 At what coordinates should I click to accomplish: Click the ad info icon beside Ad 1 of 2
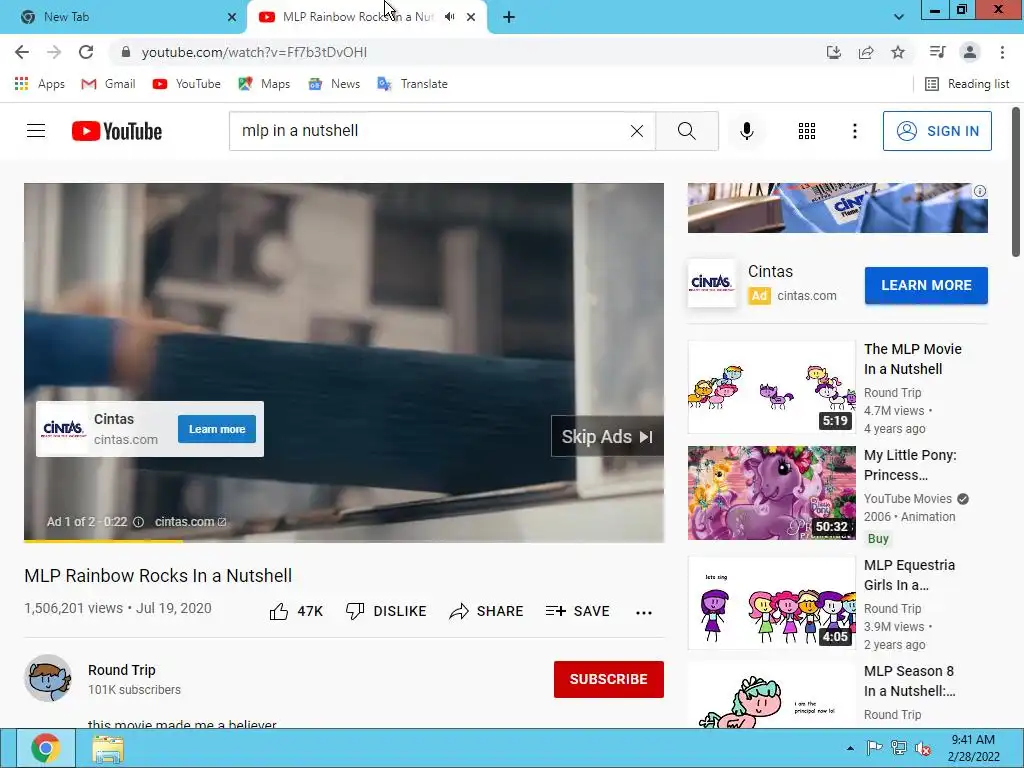tap(138, 522)
